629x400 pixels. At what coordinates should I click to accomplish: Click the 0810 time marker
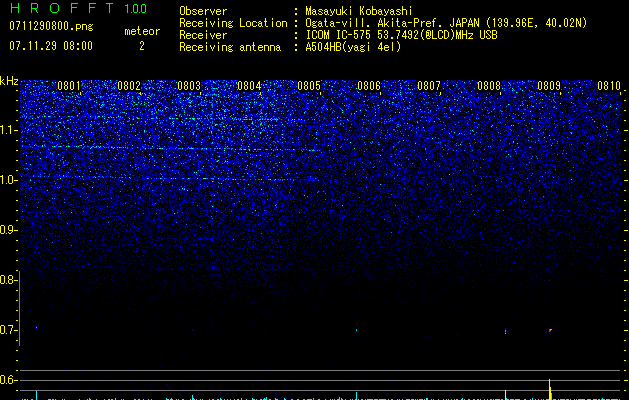click(x=609, y=86)
